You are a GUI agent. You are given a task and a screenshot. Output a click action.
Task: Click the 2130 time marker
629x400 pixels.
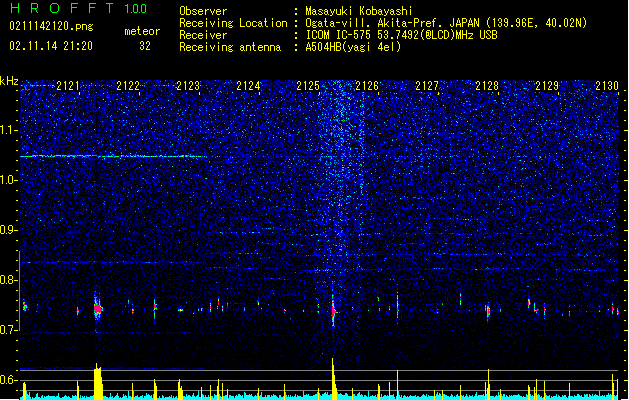[x=607, y=86]
